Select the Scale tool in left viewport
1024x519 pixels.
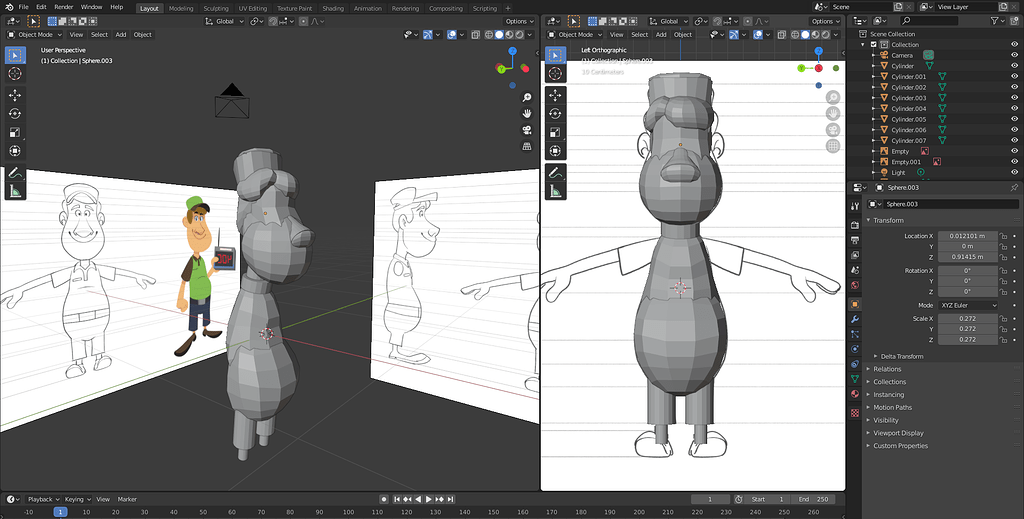click(14, 132)
